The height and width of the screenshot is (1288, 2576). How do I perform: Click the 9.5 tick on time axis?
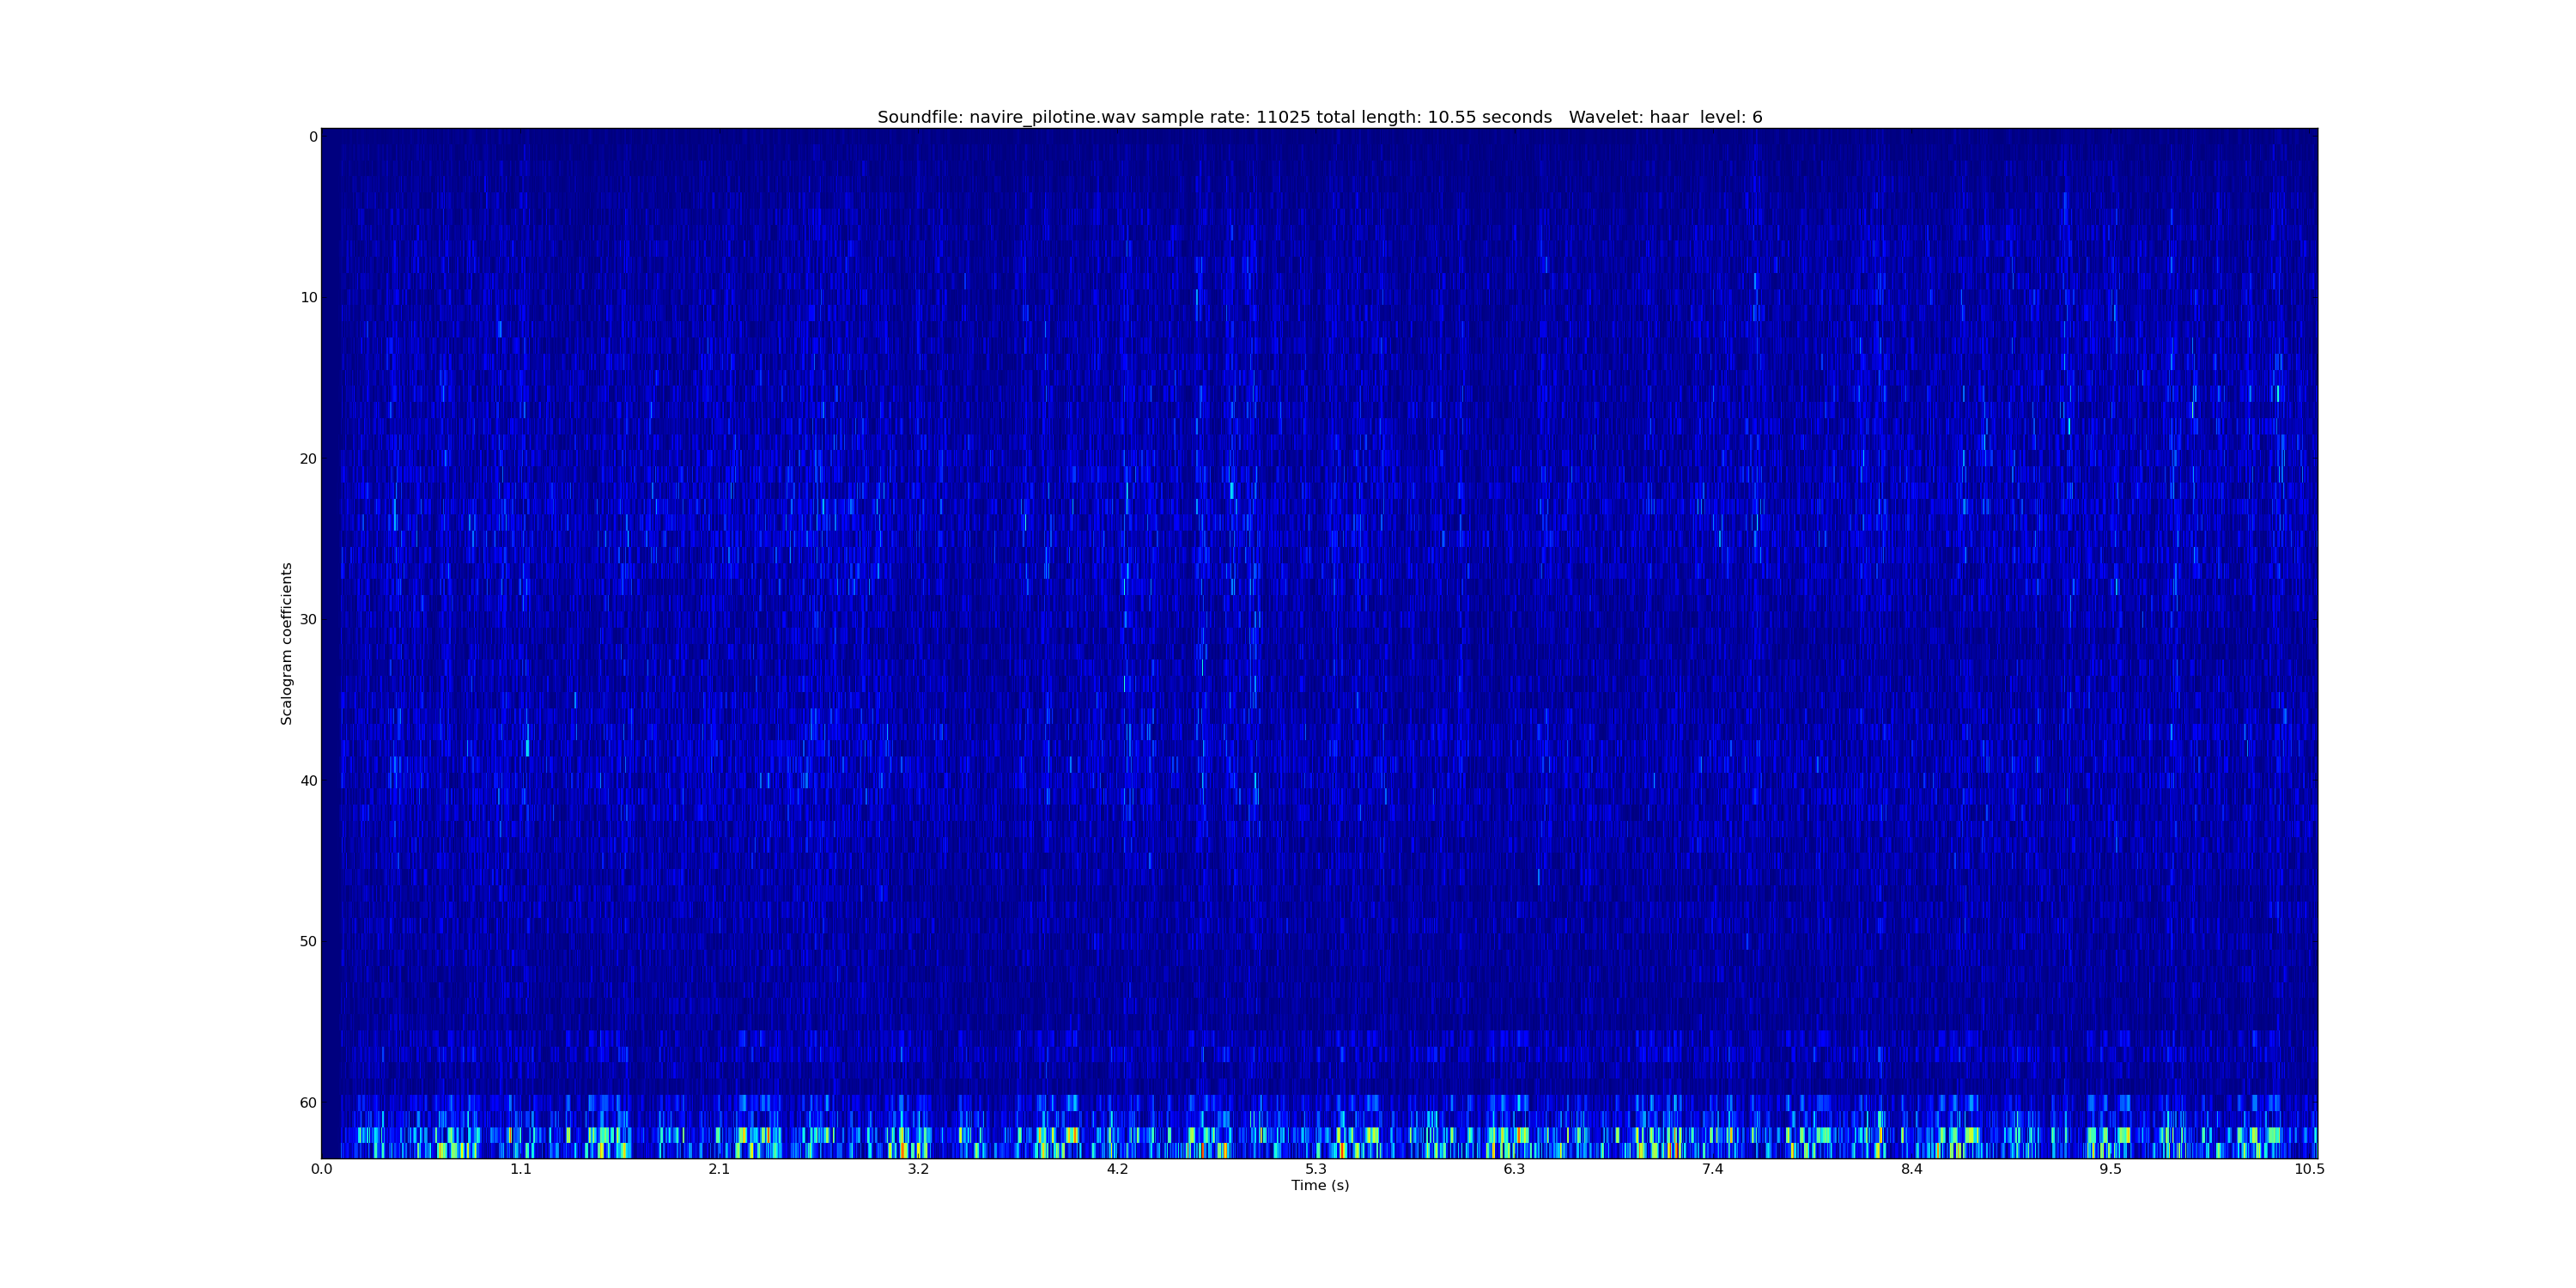pos(2110,1169)
